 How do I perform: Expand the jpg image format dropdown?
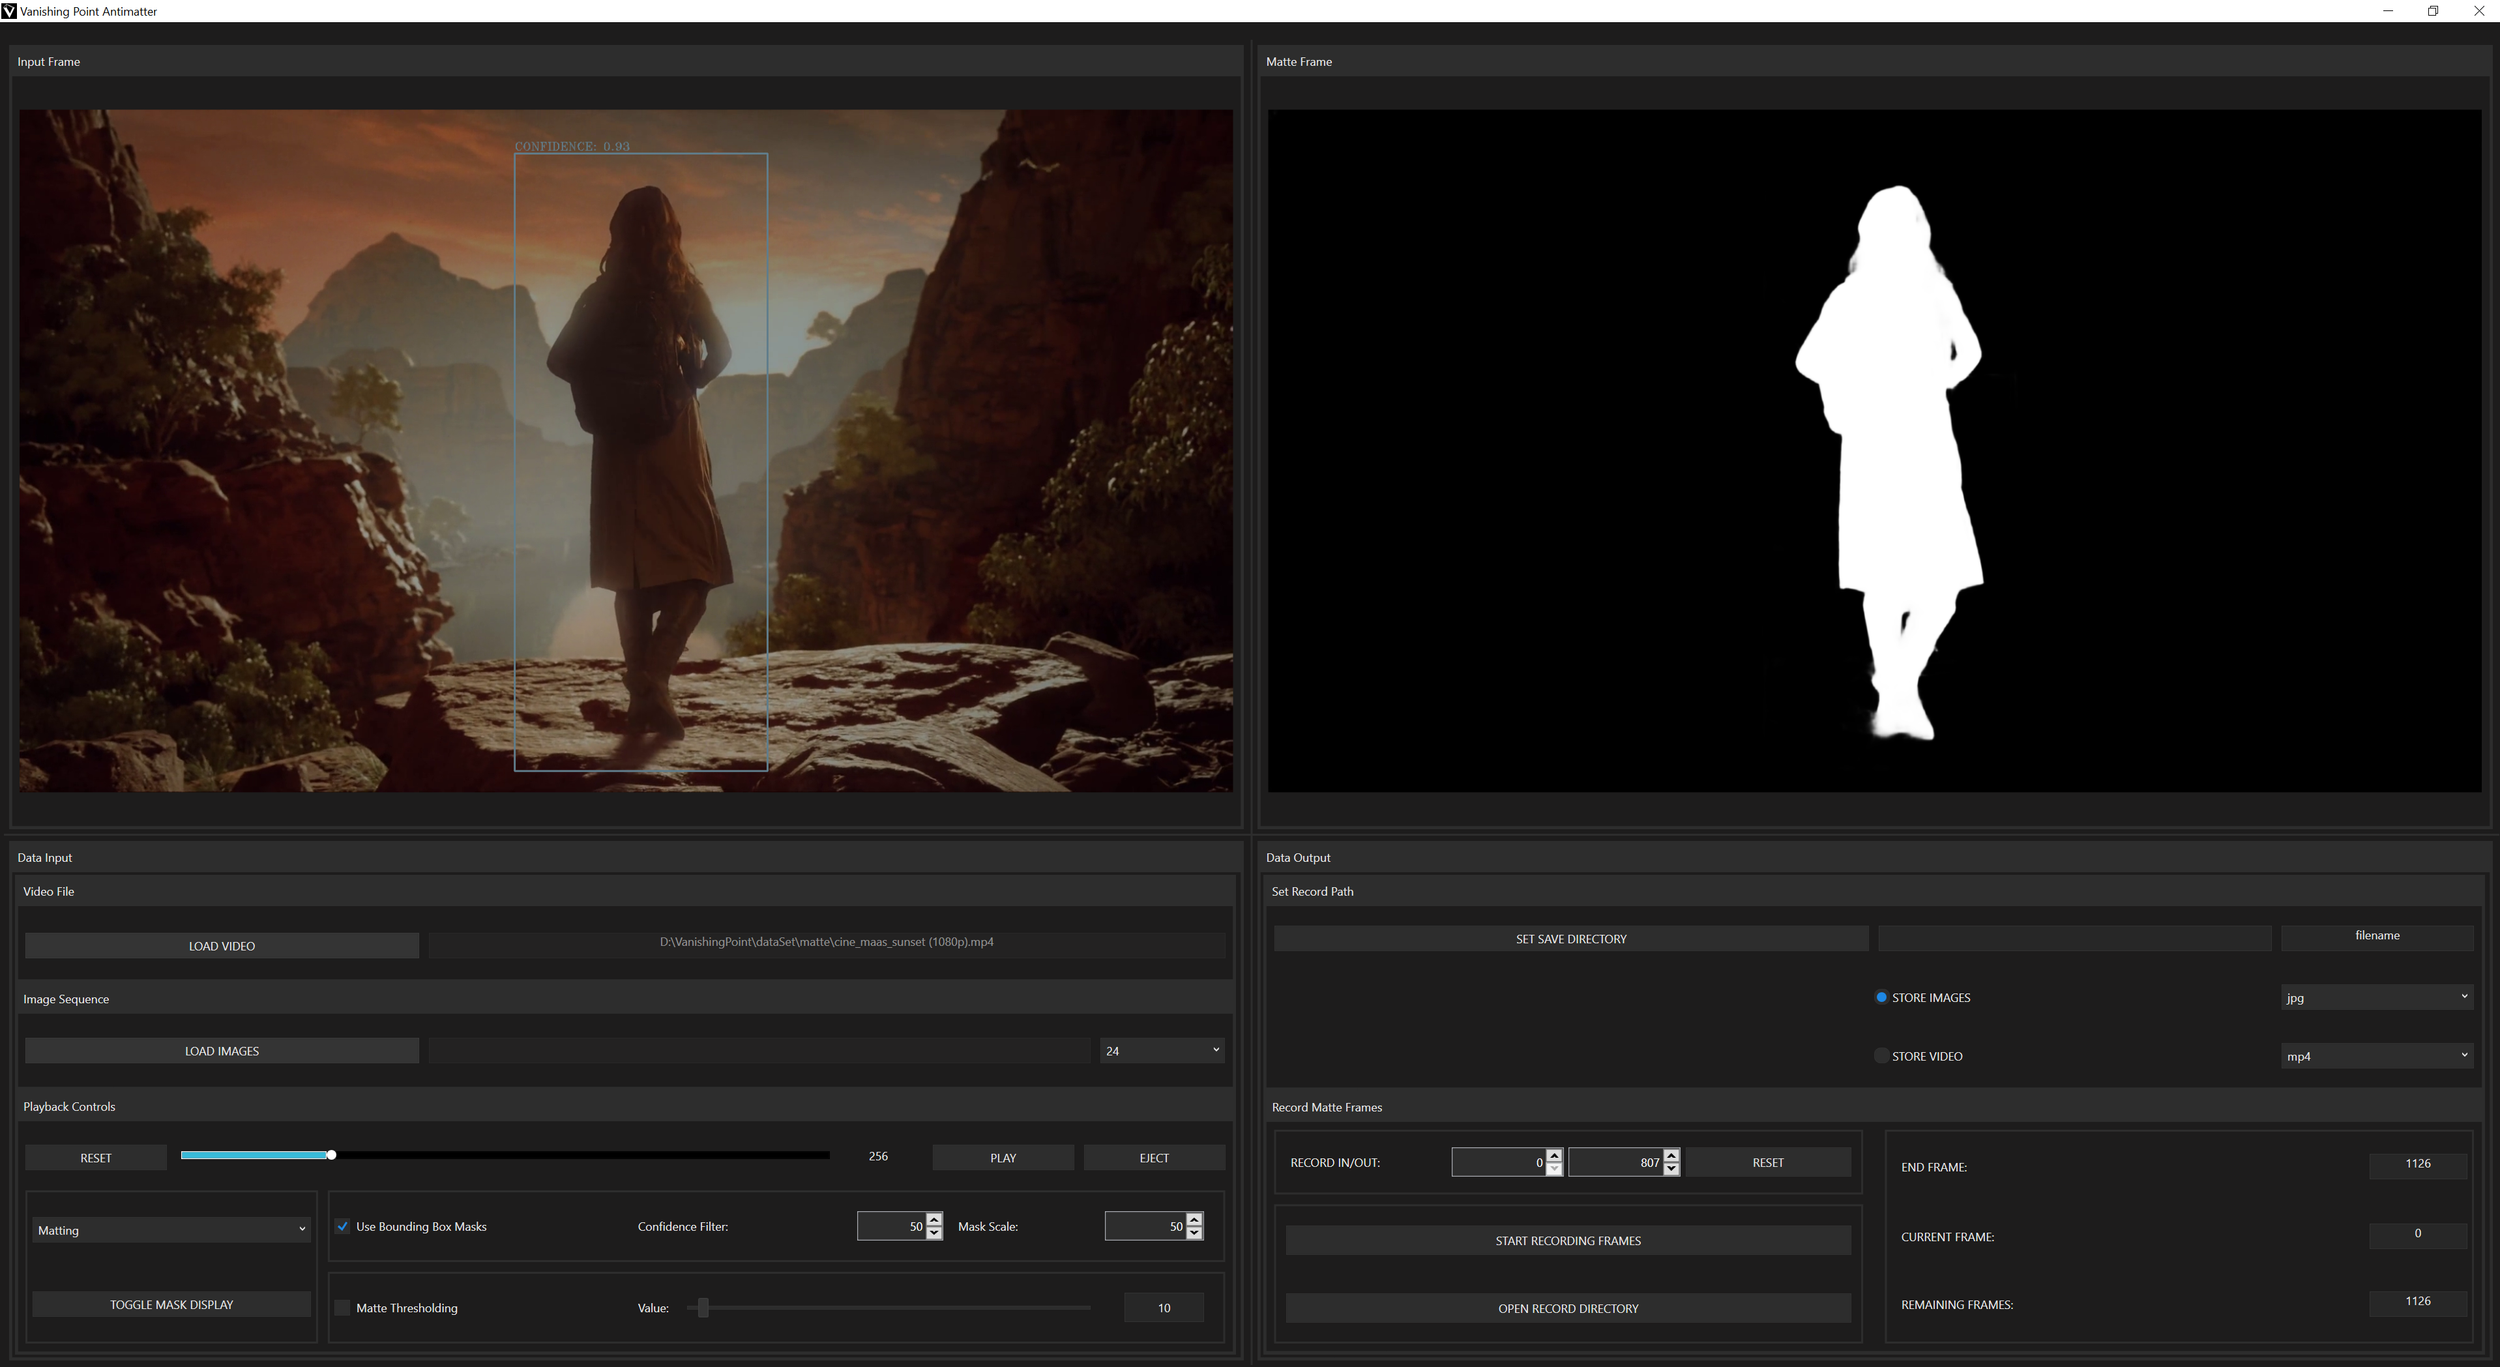2377,997
